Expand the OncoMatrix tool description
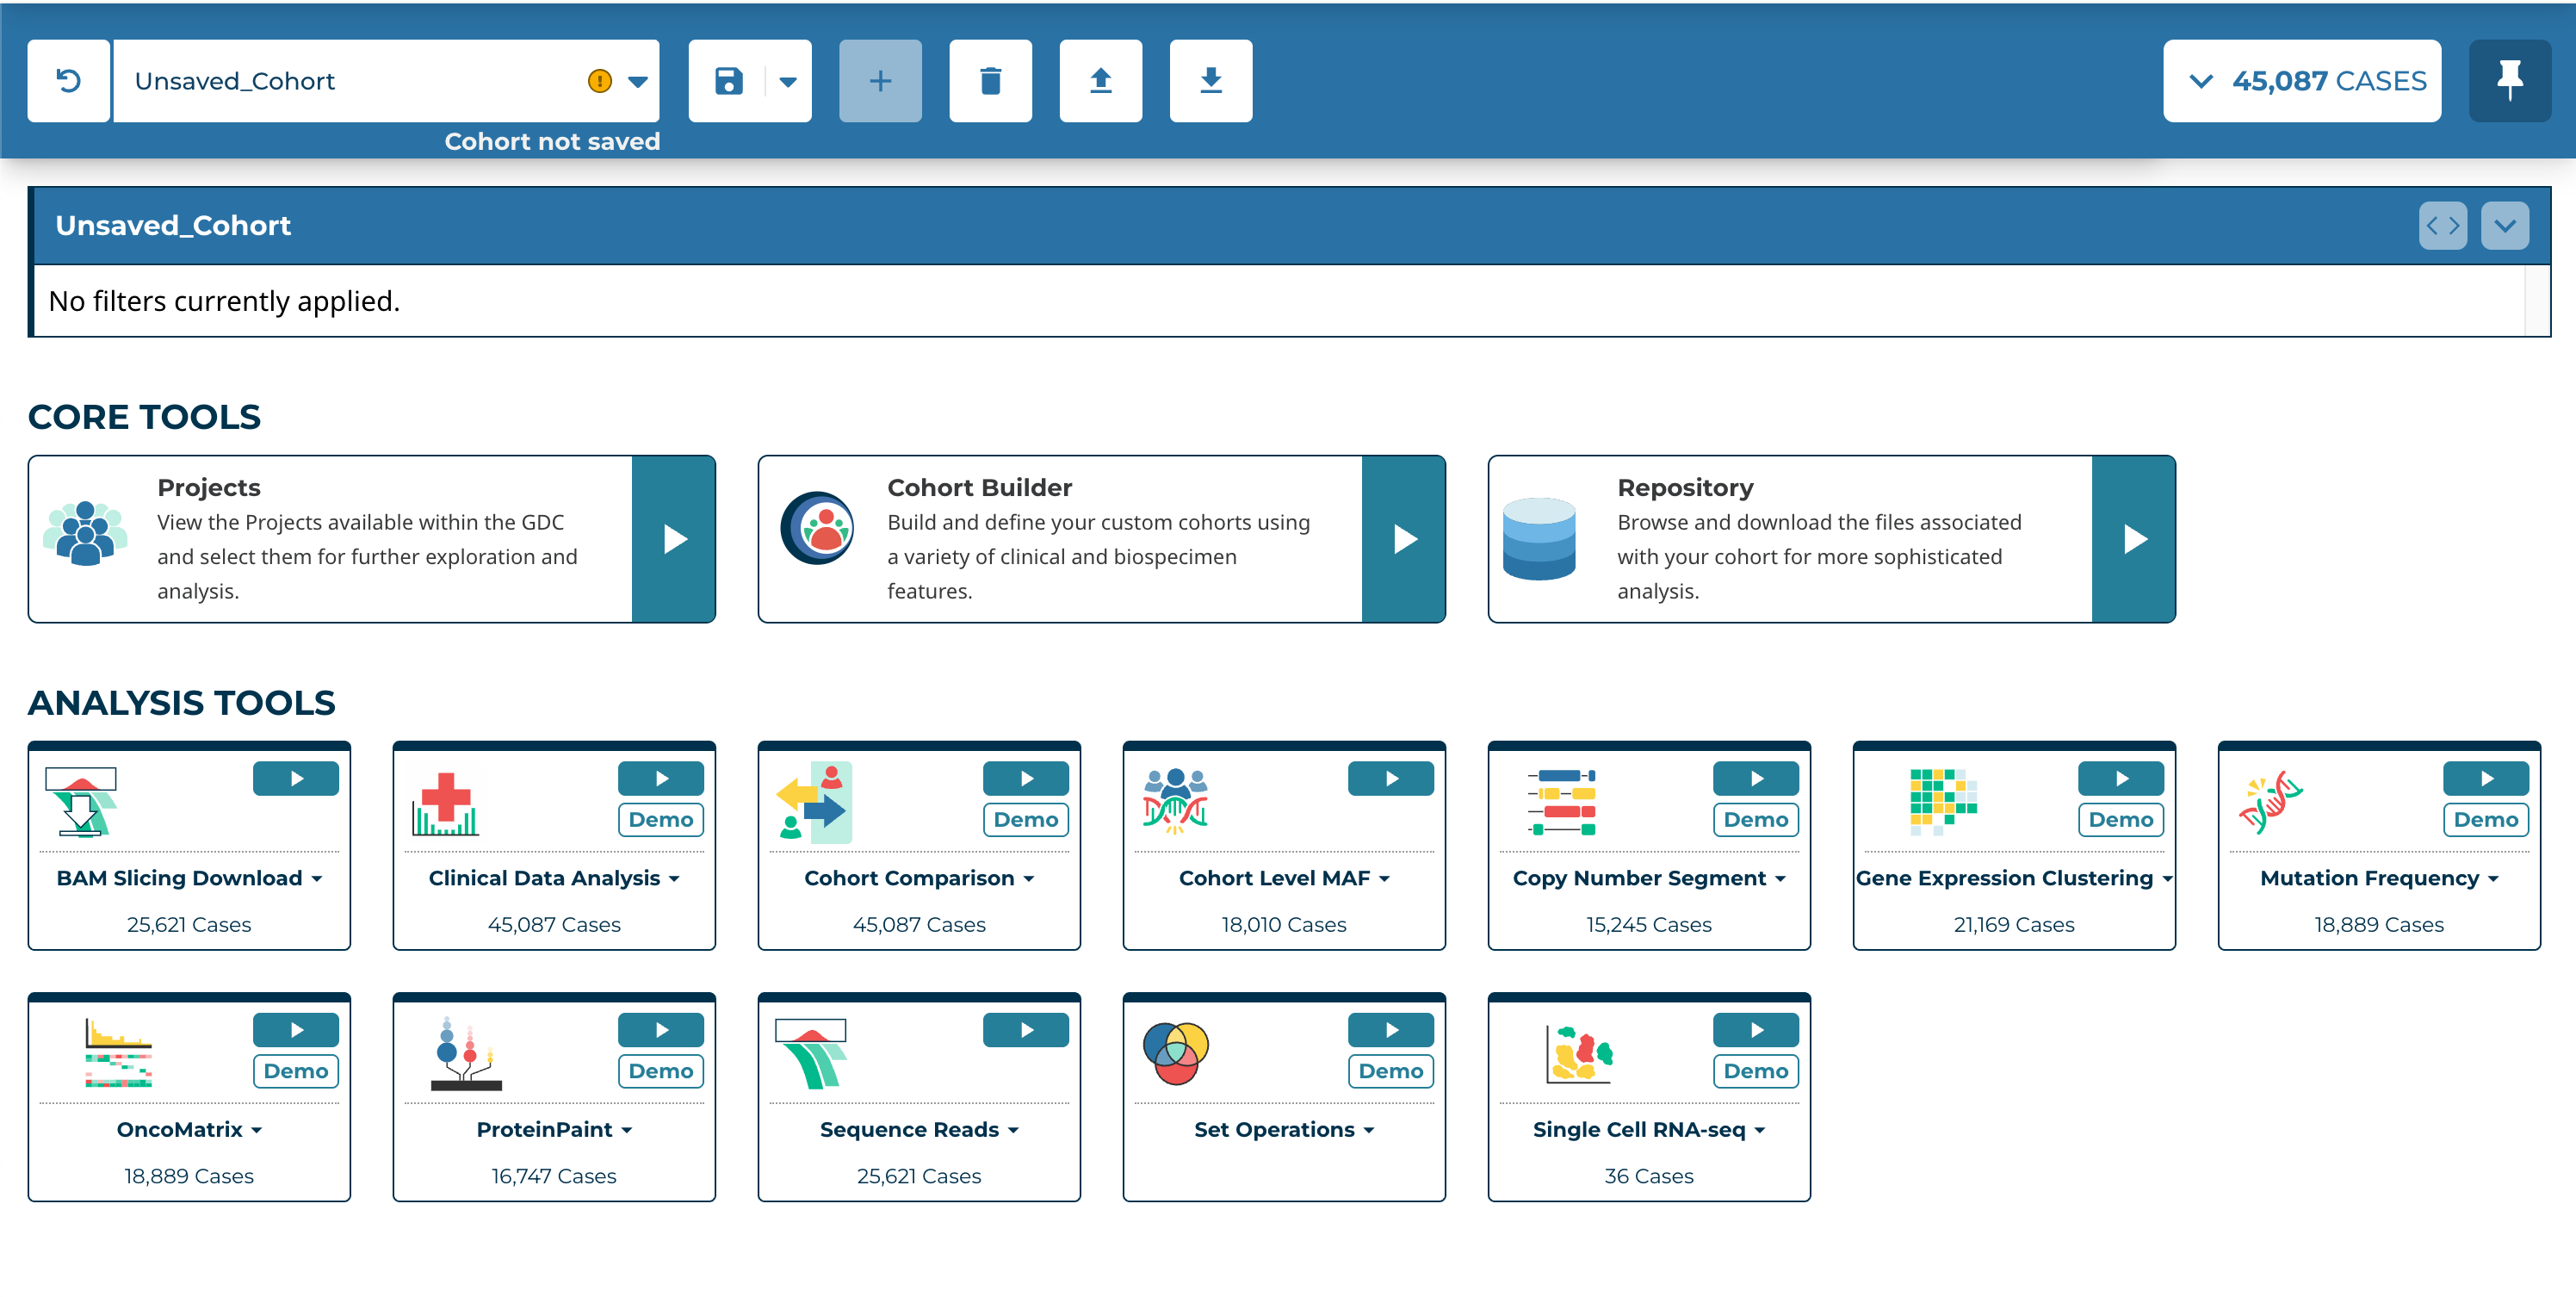This screenshot has height=1297, width=2576. pyautogui.click(x=257, y=1130)
